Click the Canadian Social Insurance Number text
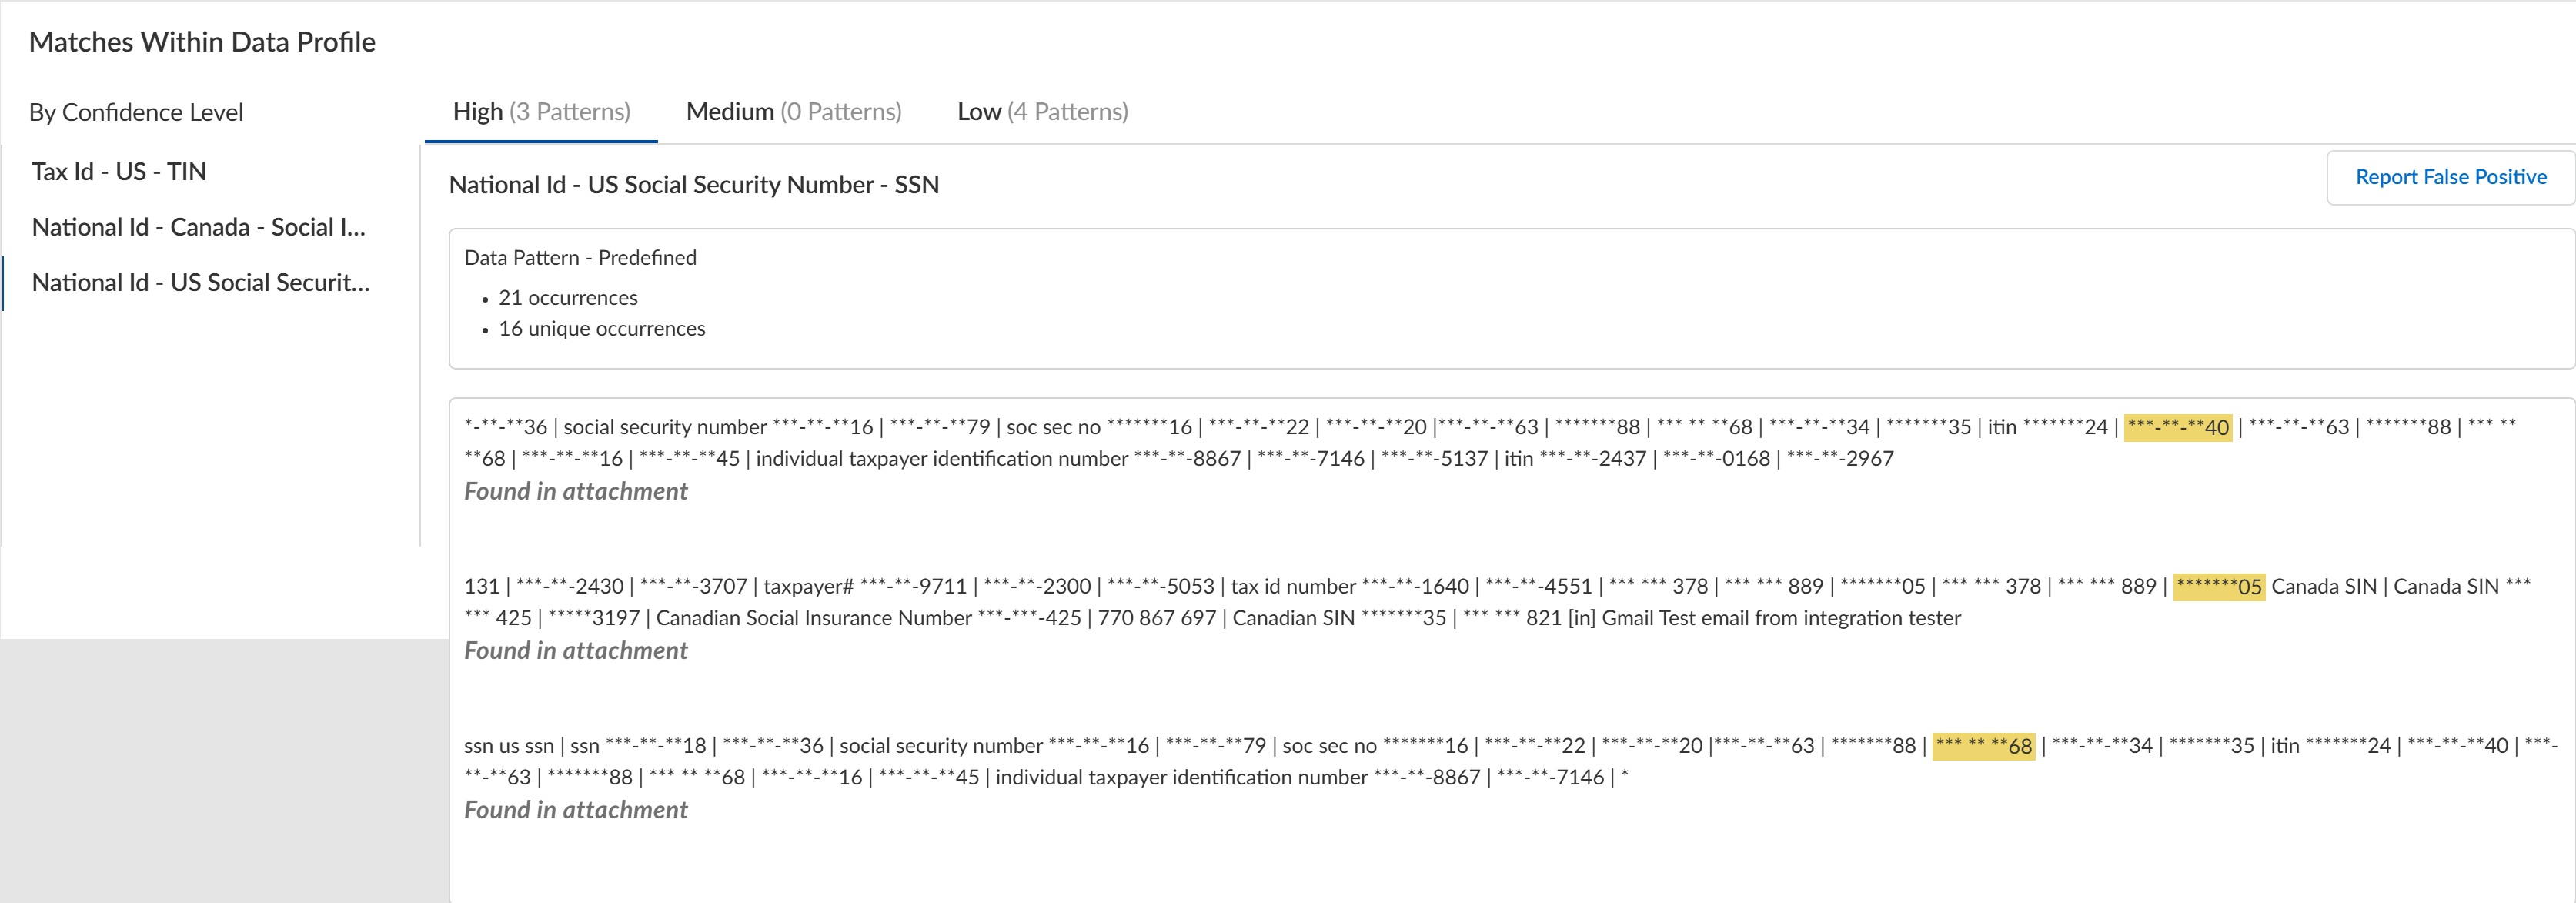The width and height of the screenshot is (2576, 903). click(813, 618)
